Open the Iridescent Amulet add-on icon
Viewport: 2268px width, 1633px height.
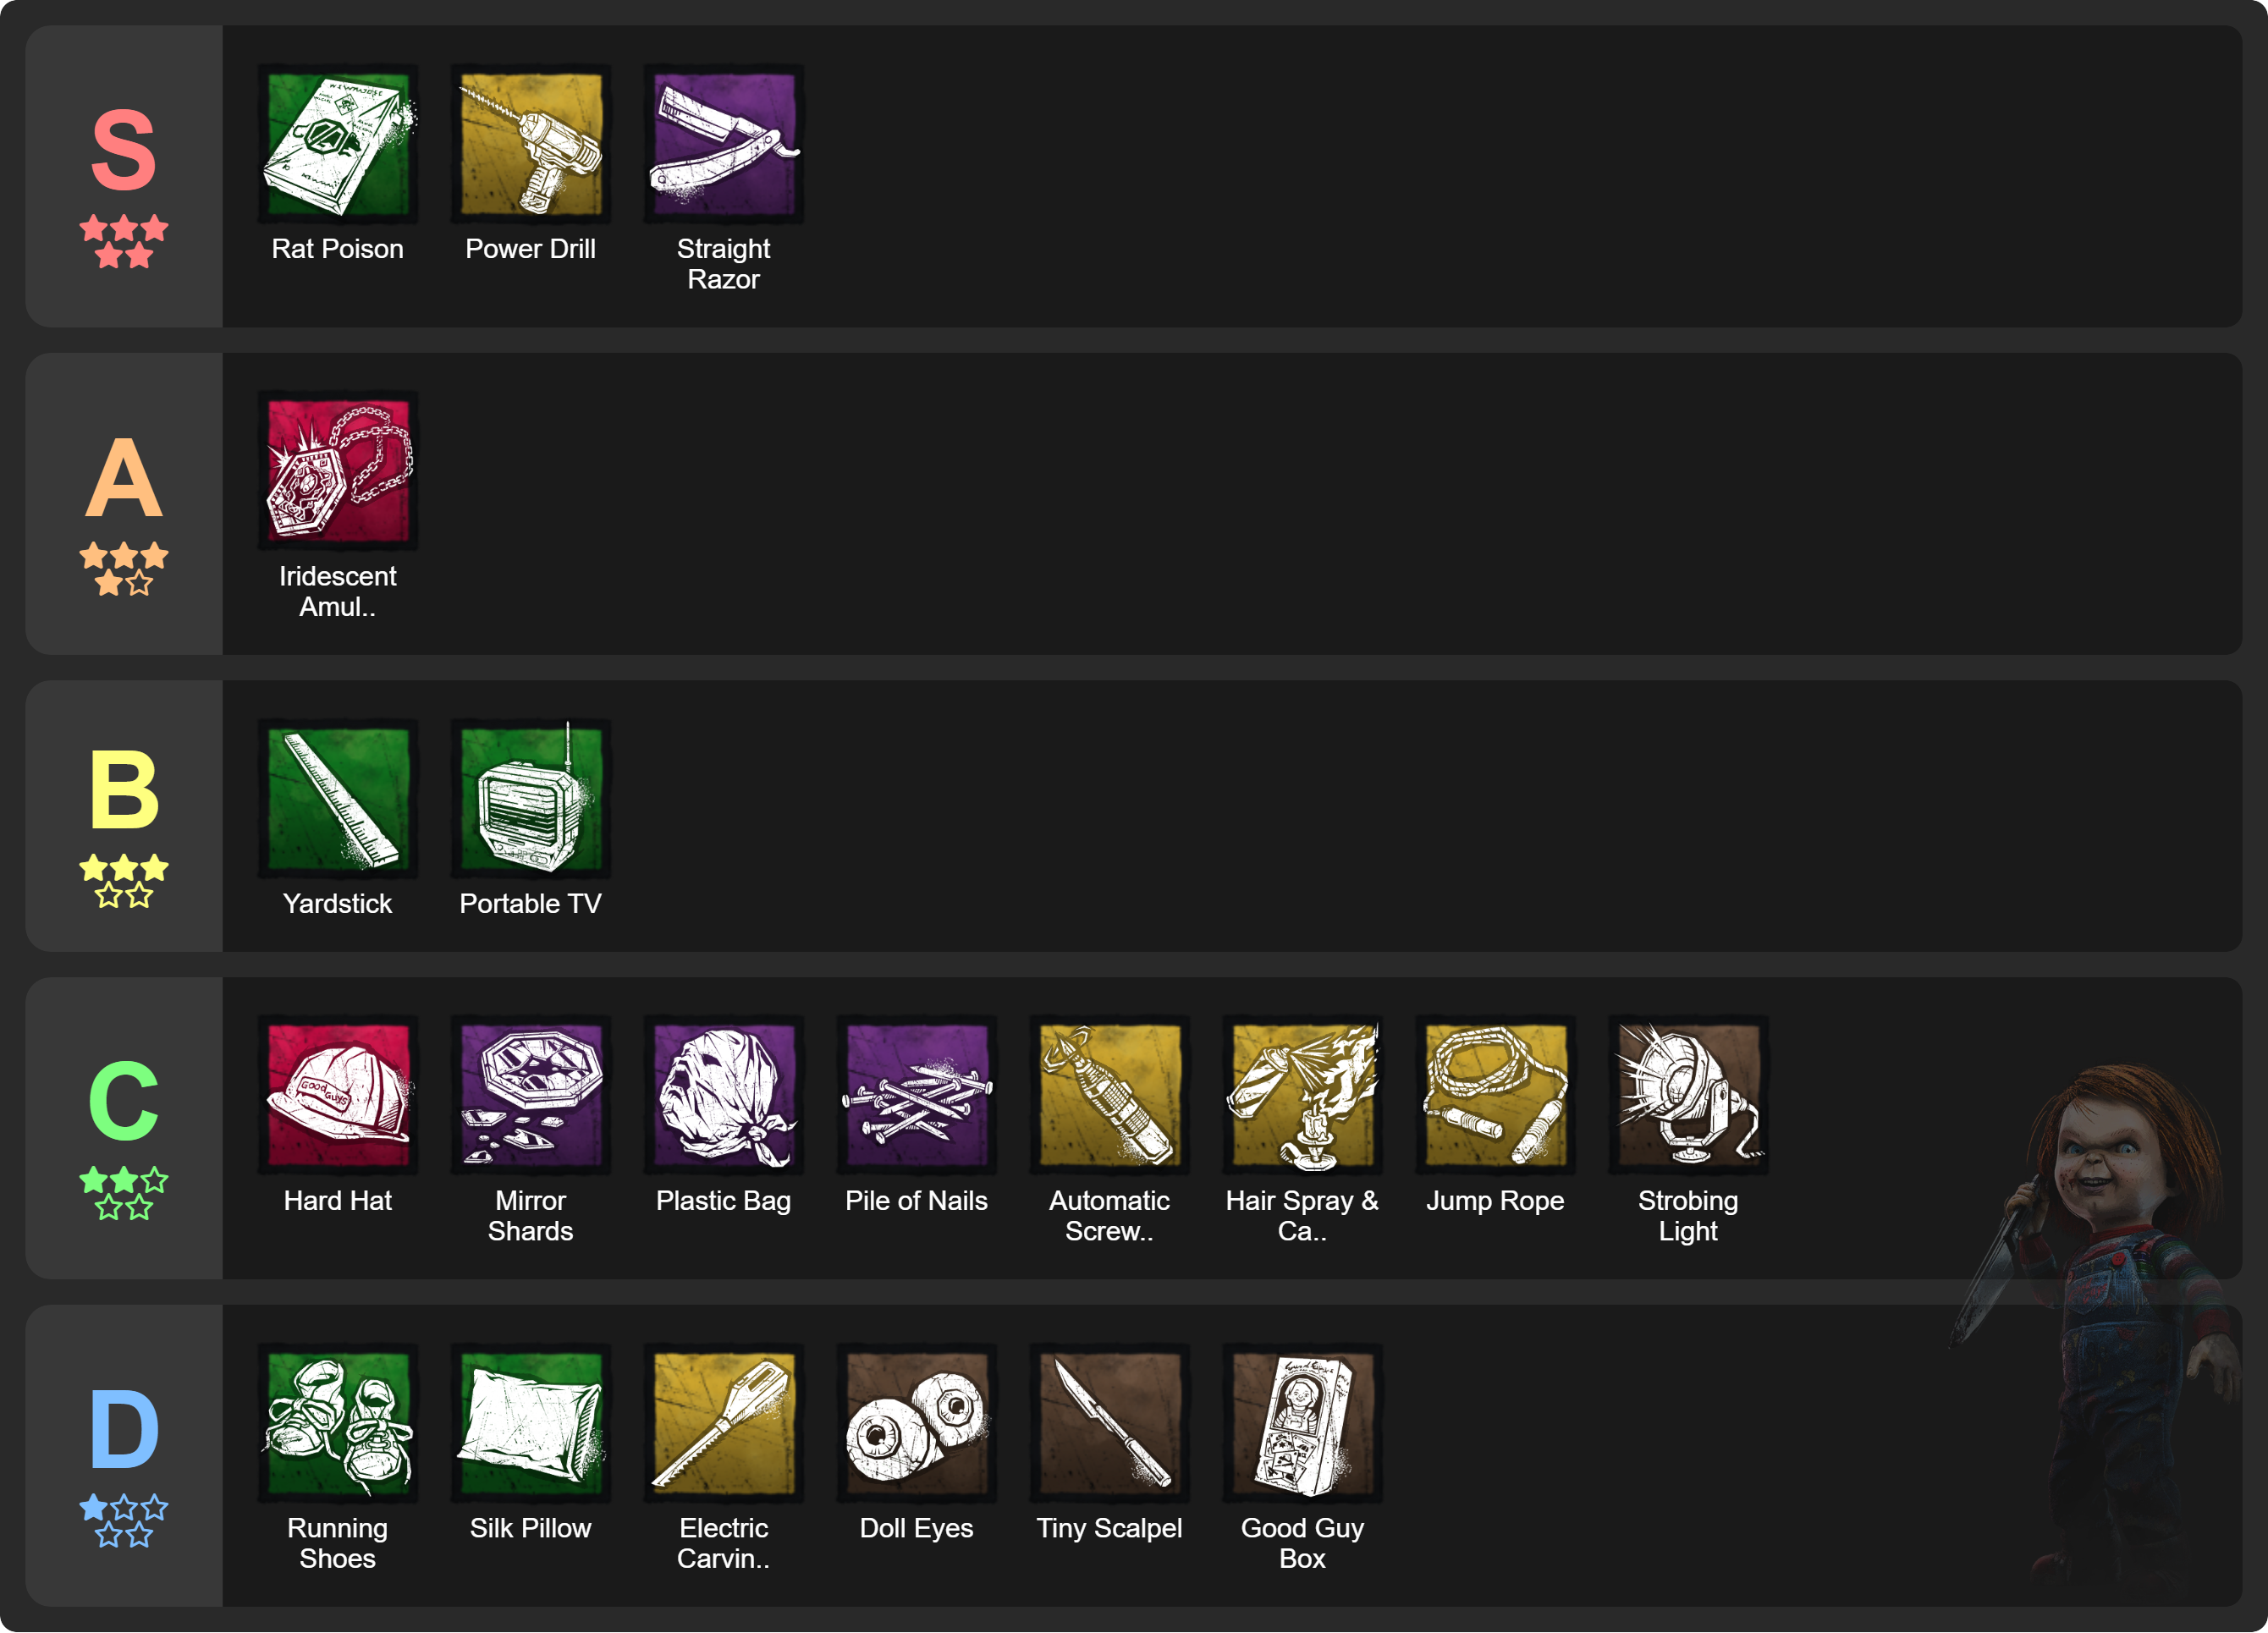pyautogui.click(x=338, y=471)
